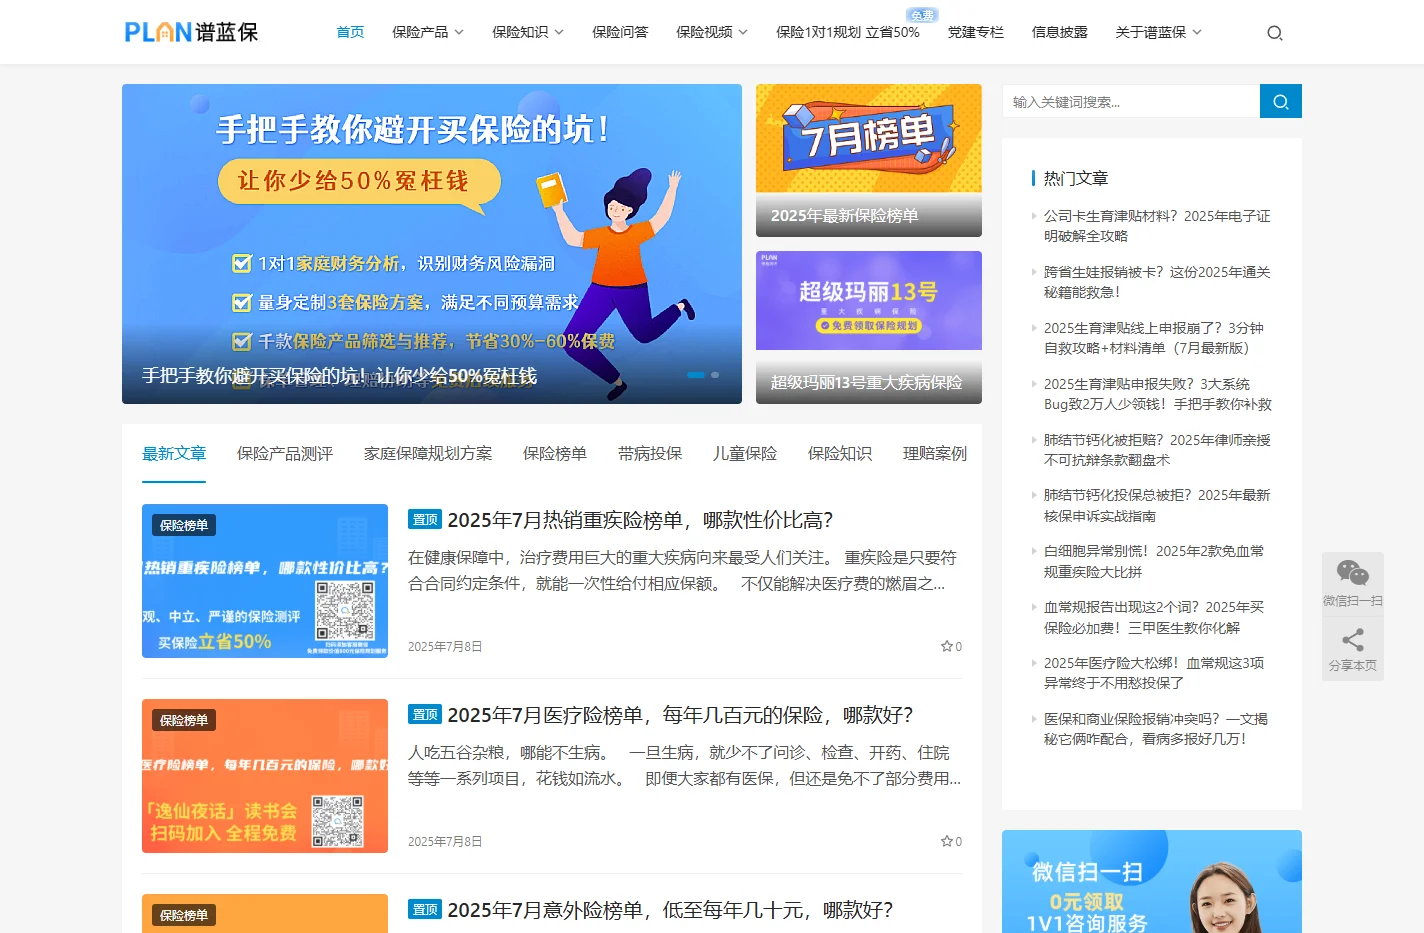
Task: Switch to the 理赔案例 tab
Action: 935,453
